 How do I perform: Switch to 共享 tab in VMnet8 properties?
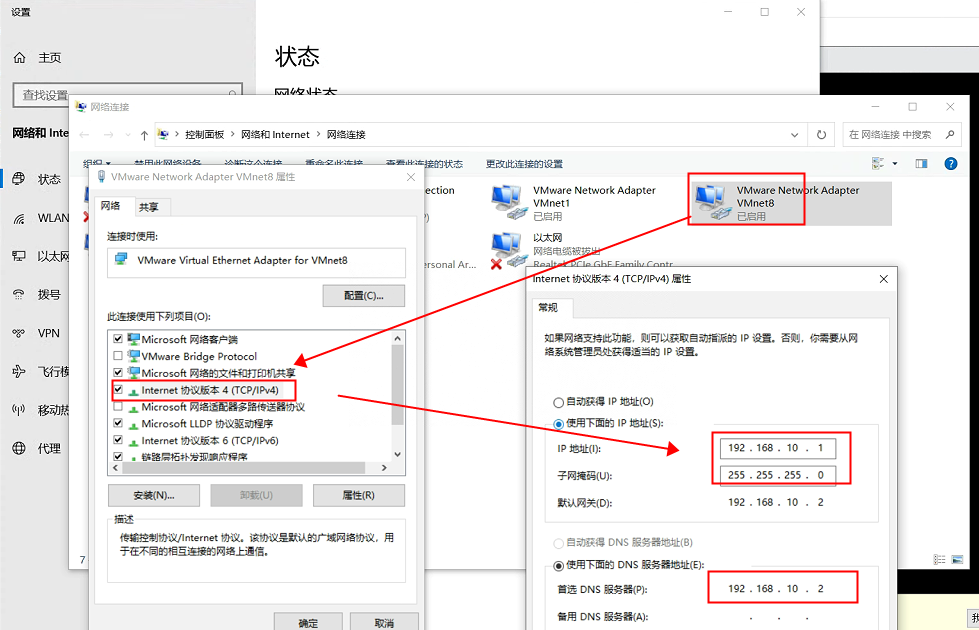(x=149, y=207)
